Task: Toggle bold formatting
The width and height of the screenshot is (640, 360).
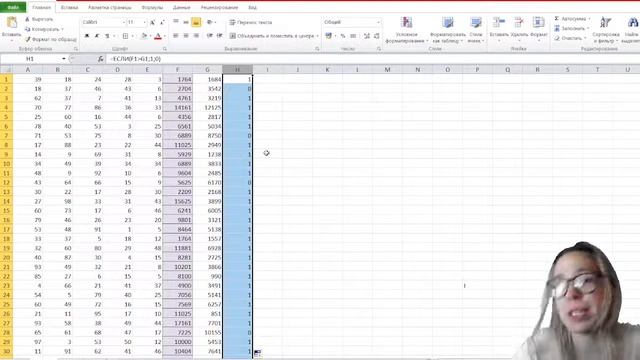Action: (x=87, y=36)
